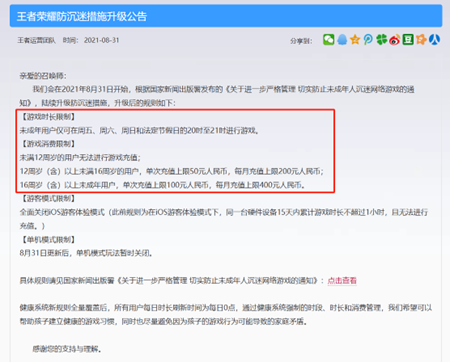
Task: Click the paragraph starting 健康系统新规则全量覆盖后
Action: (226, 315)
